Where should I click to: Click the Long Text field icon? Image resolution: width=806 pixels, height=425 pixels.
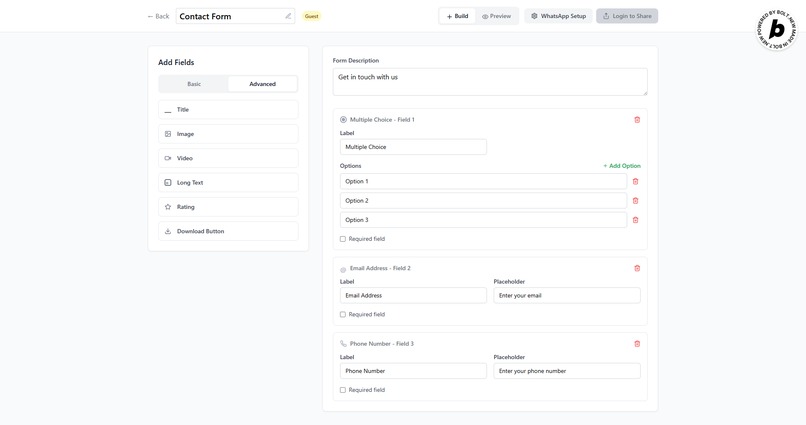point(168,182)
